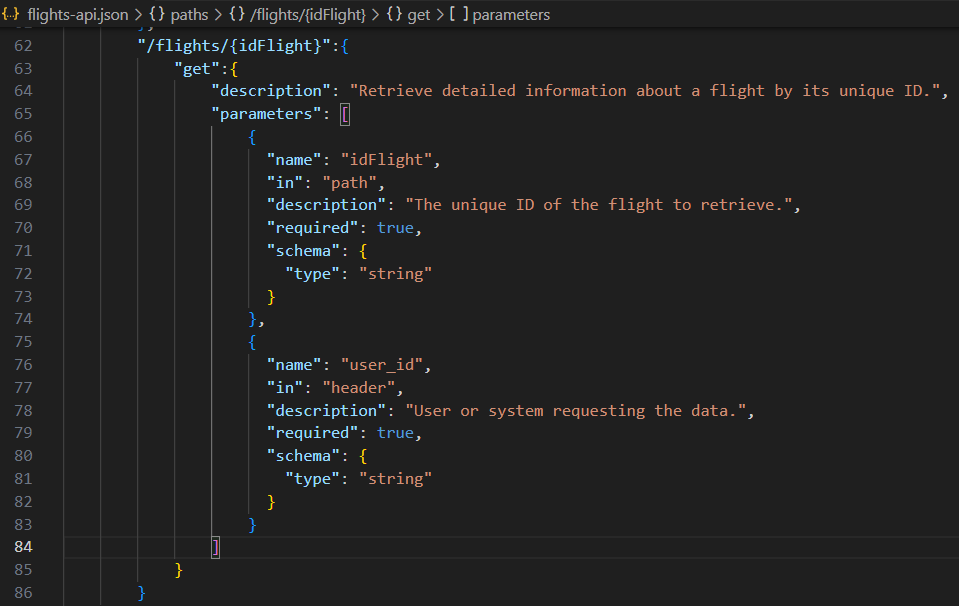Click the opening brace on line 66
This screenshot has width=959, height=606.
click(x=252, y=137)
